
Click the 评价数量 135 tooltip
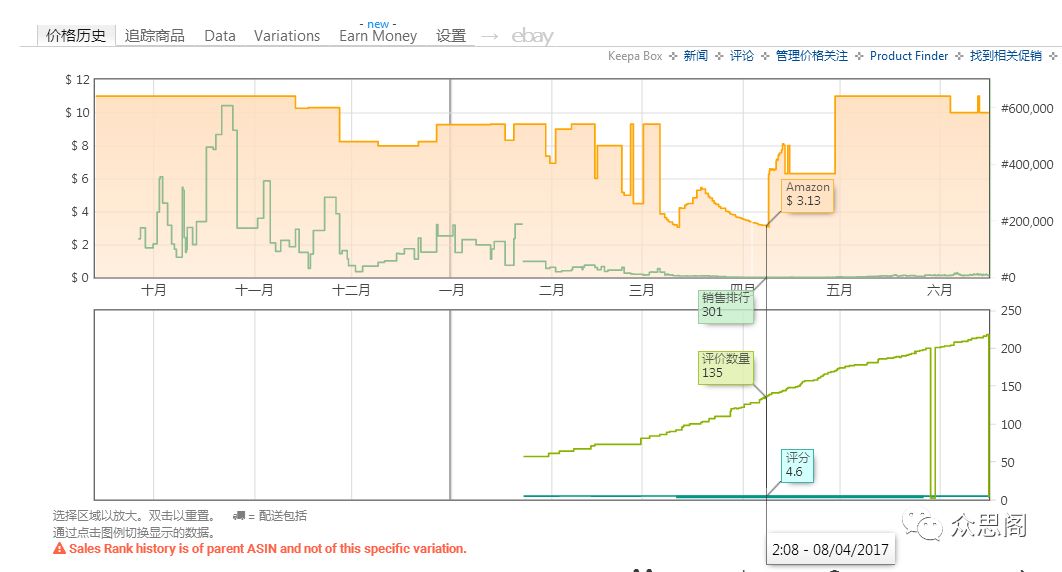point(725,366)
